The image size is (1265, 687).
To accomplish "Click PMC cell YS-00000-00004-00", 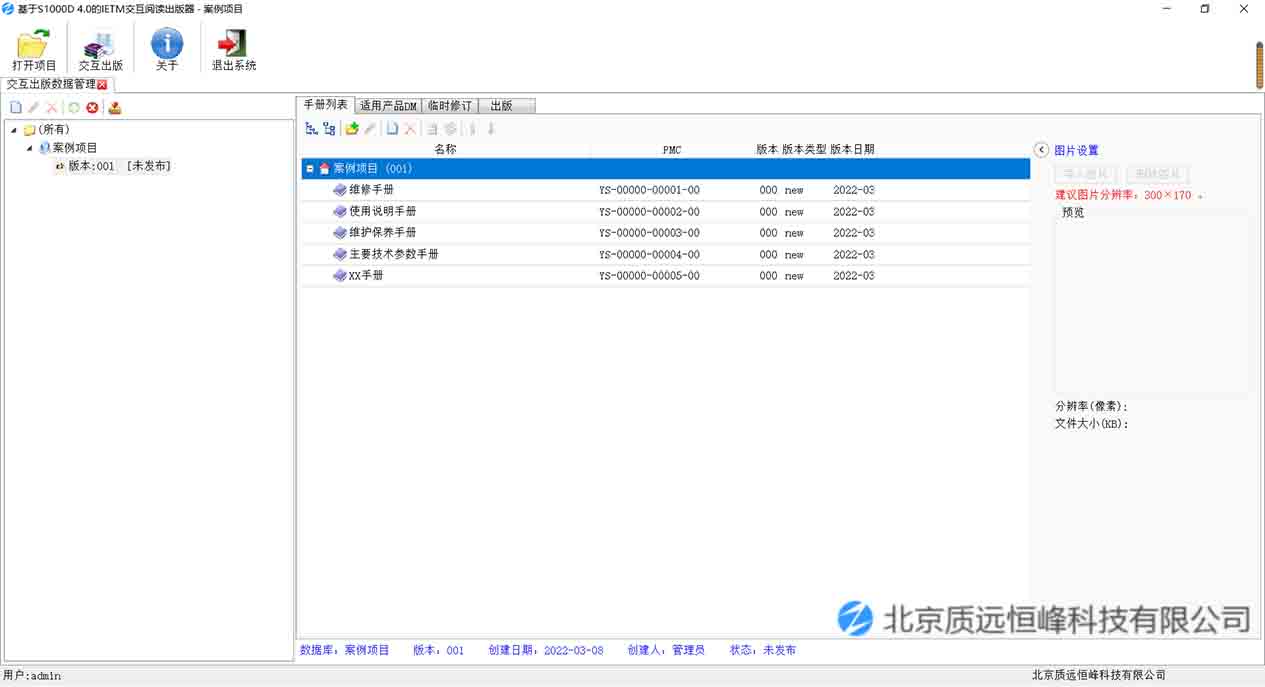I will pyautogui.click(x=649, y=255).
